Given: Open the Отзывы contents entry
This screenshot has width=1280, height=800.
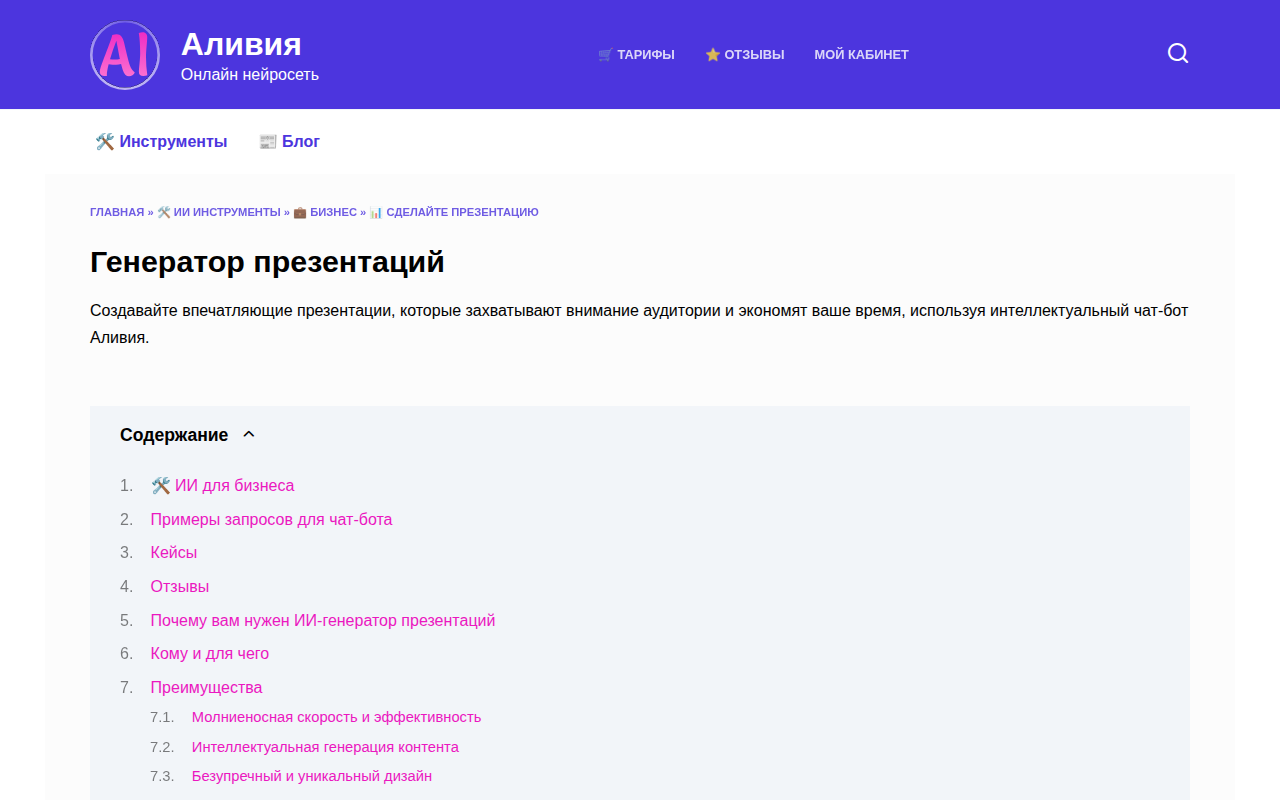Looking at the screenshot, I should (179, 586).
